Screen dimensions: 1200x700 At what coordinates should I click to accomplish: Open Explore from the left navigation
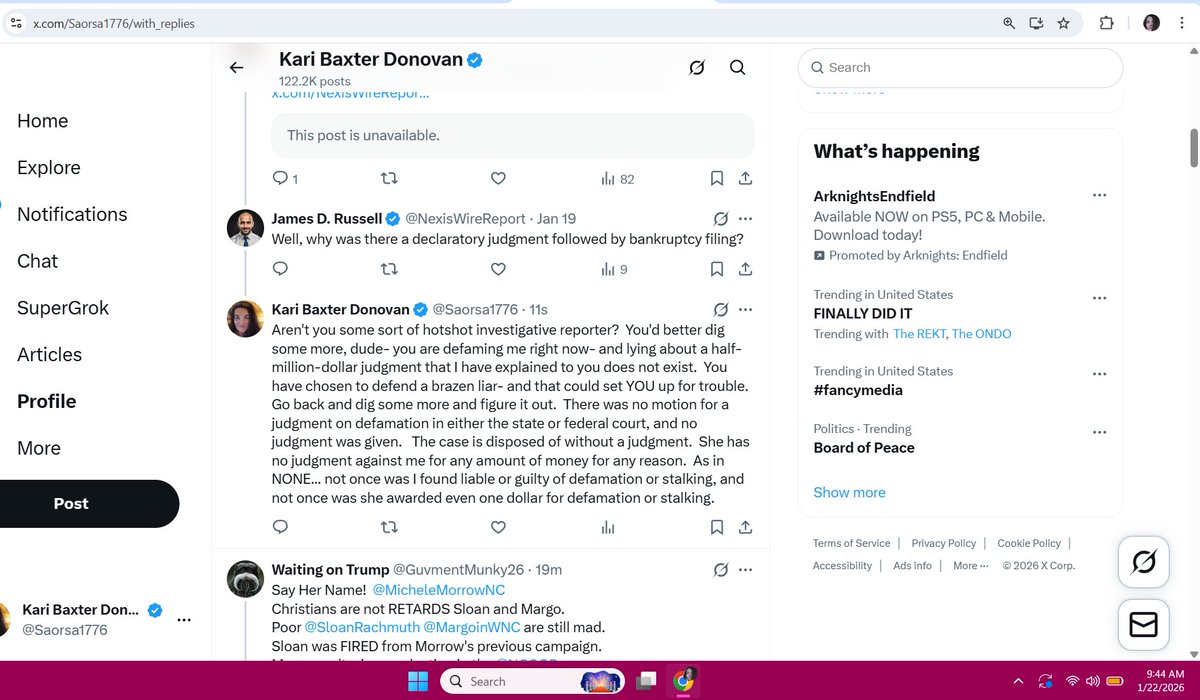pyautogui.click(x=49, y=167)
